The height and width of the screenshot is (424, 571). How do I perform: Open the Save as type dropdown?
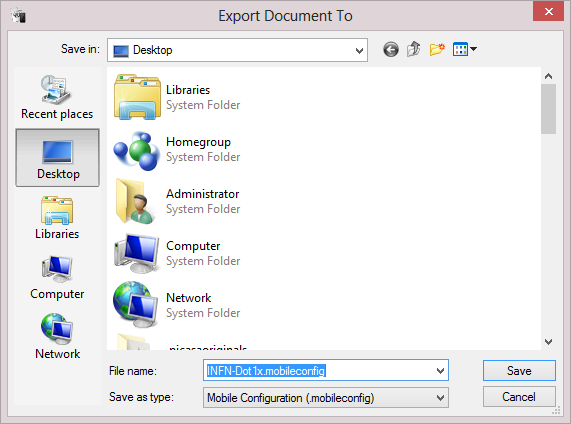pos(326,397)
